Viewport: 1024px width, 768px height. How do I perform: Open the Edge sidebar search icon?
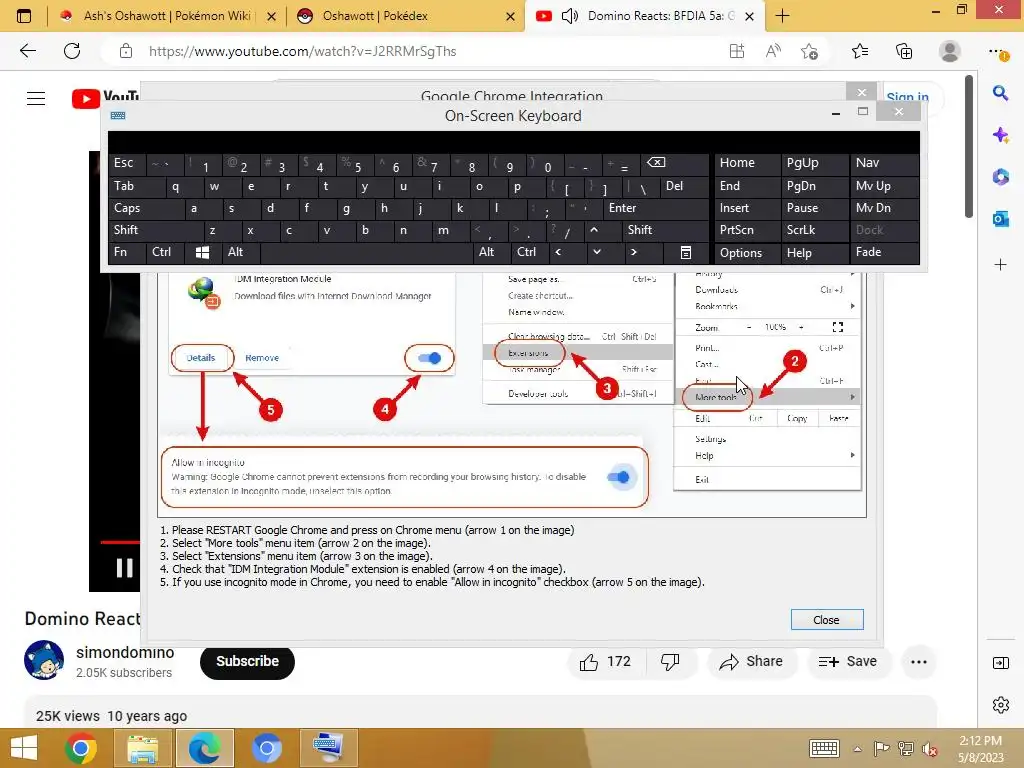pyautogui.click(x=1000, y=93)
